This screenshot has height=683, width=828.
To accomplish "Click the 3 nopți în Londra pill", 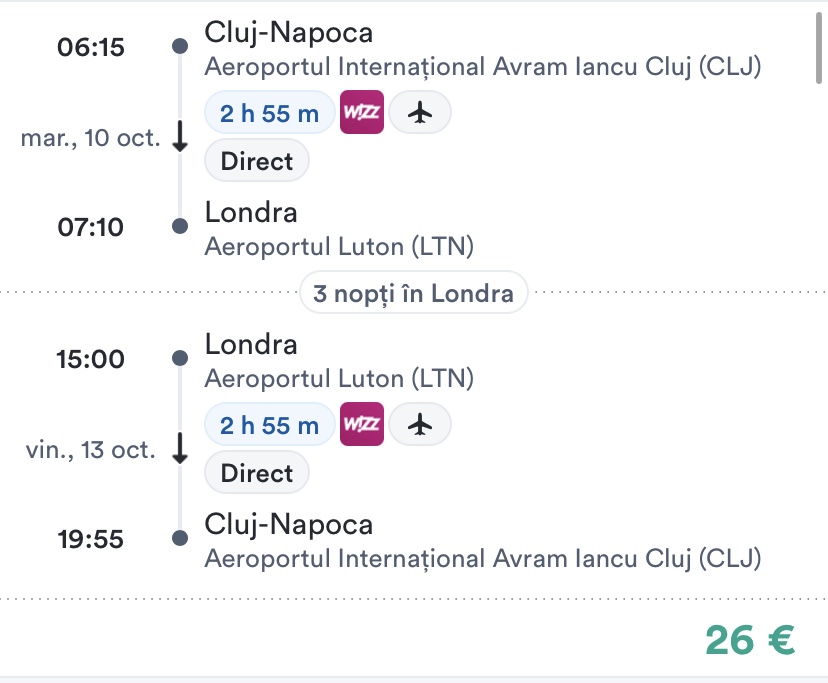I will pos(413,293).
